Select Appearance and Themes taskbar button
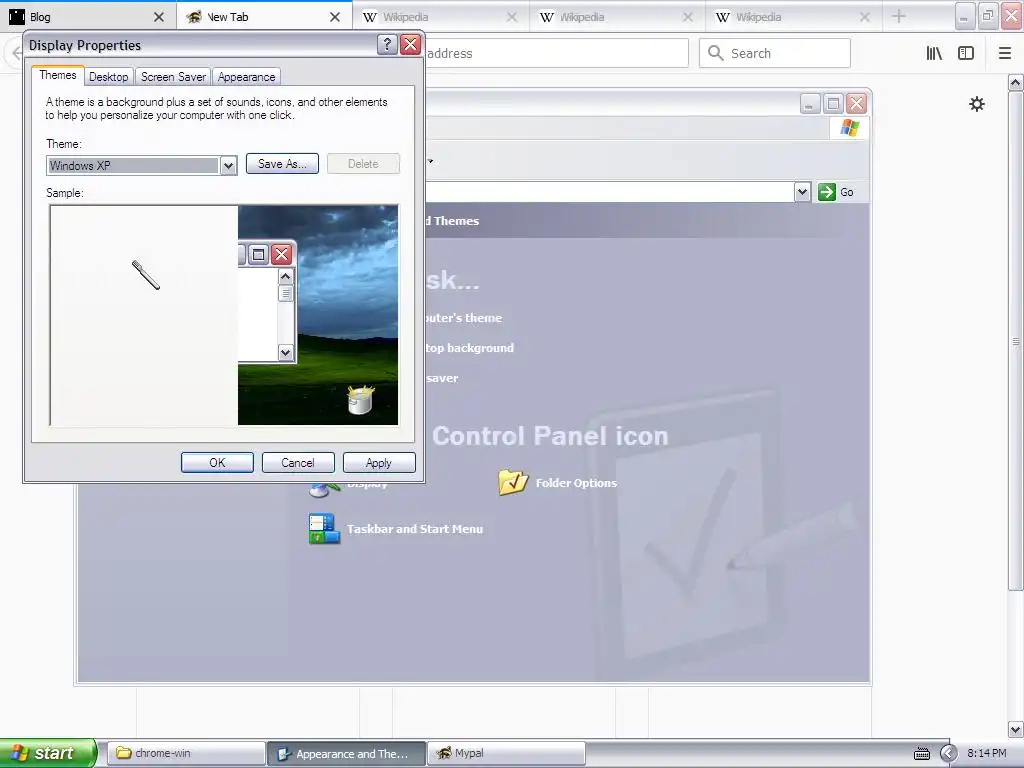The width and height of the screenshot is (1024, 768). point(346,753)
